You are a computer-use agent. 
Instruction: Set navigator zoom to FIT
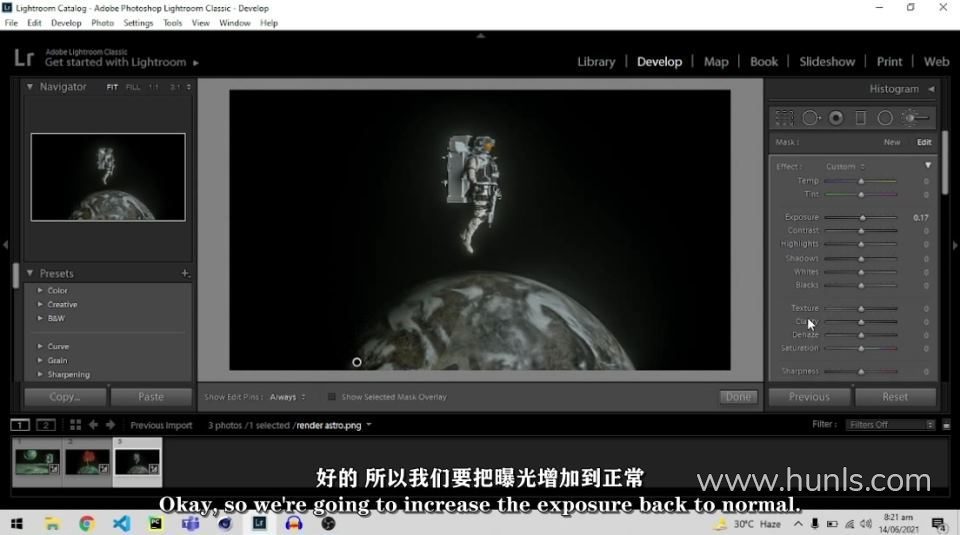click(x=112, y=87)
